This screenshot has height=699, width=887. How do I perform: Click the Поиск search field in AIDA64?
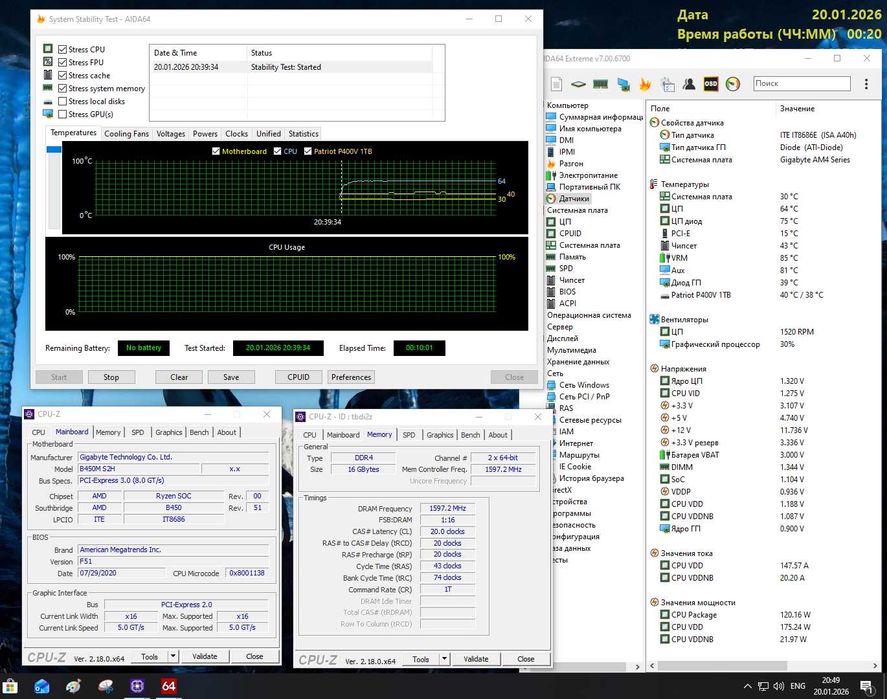coord(802,84)
